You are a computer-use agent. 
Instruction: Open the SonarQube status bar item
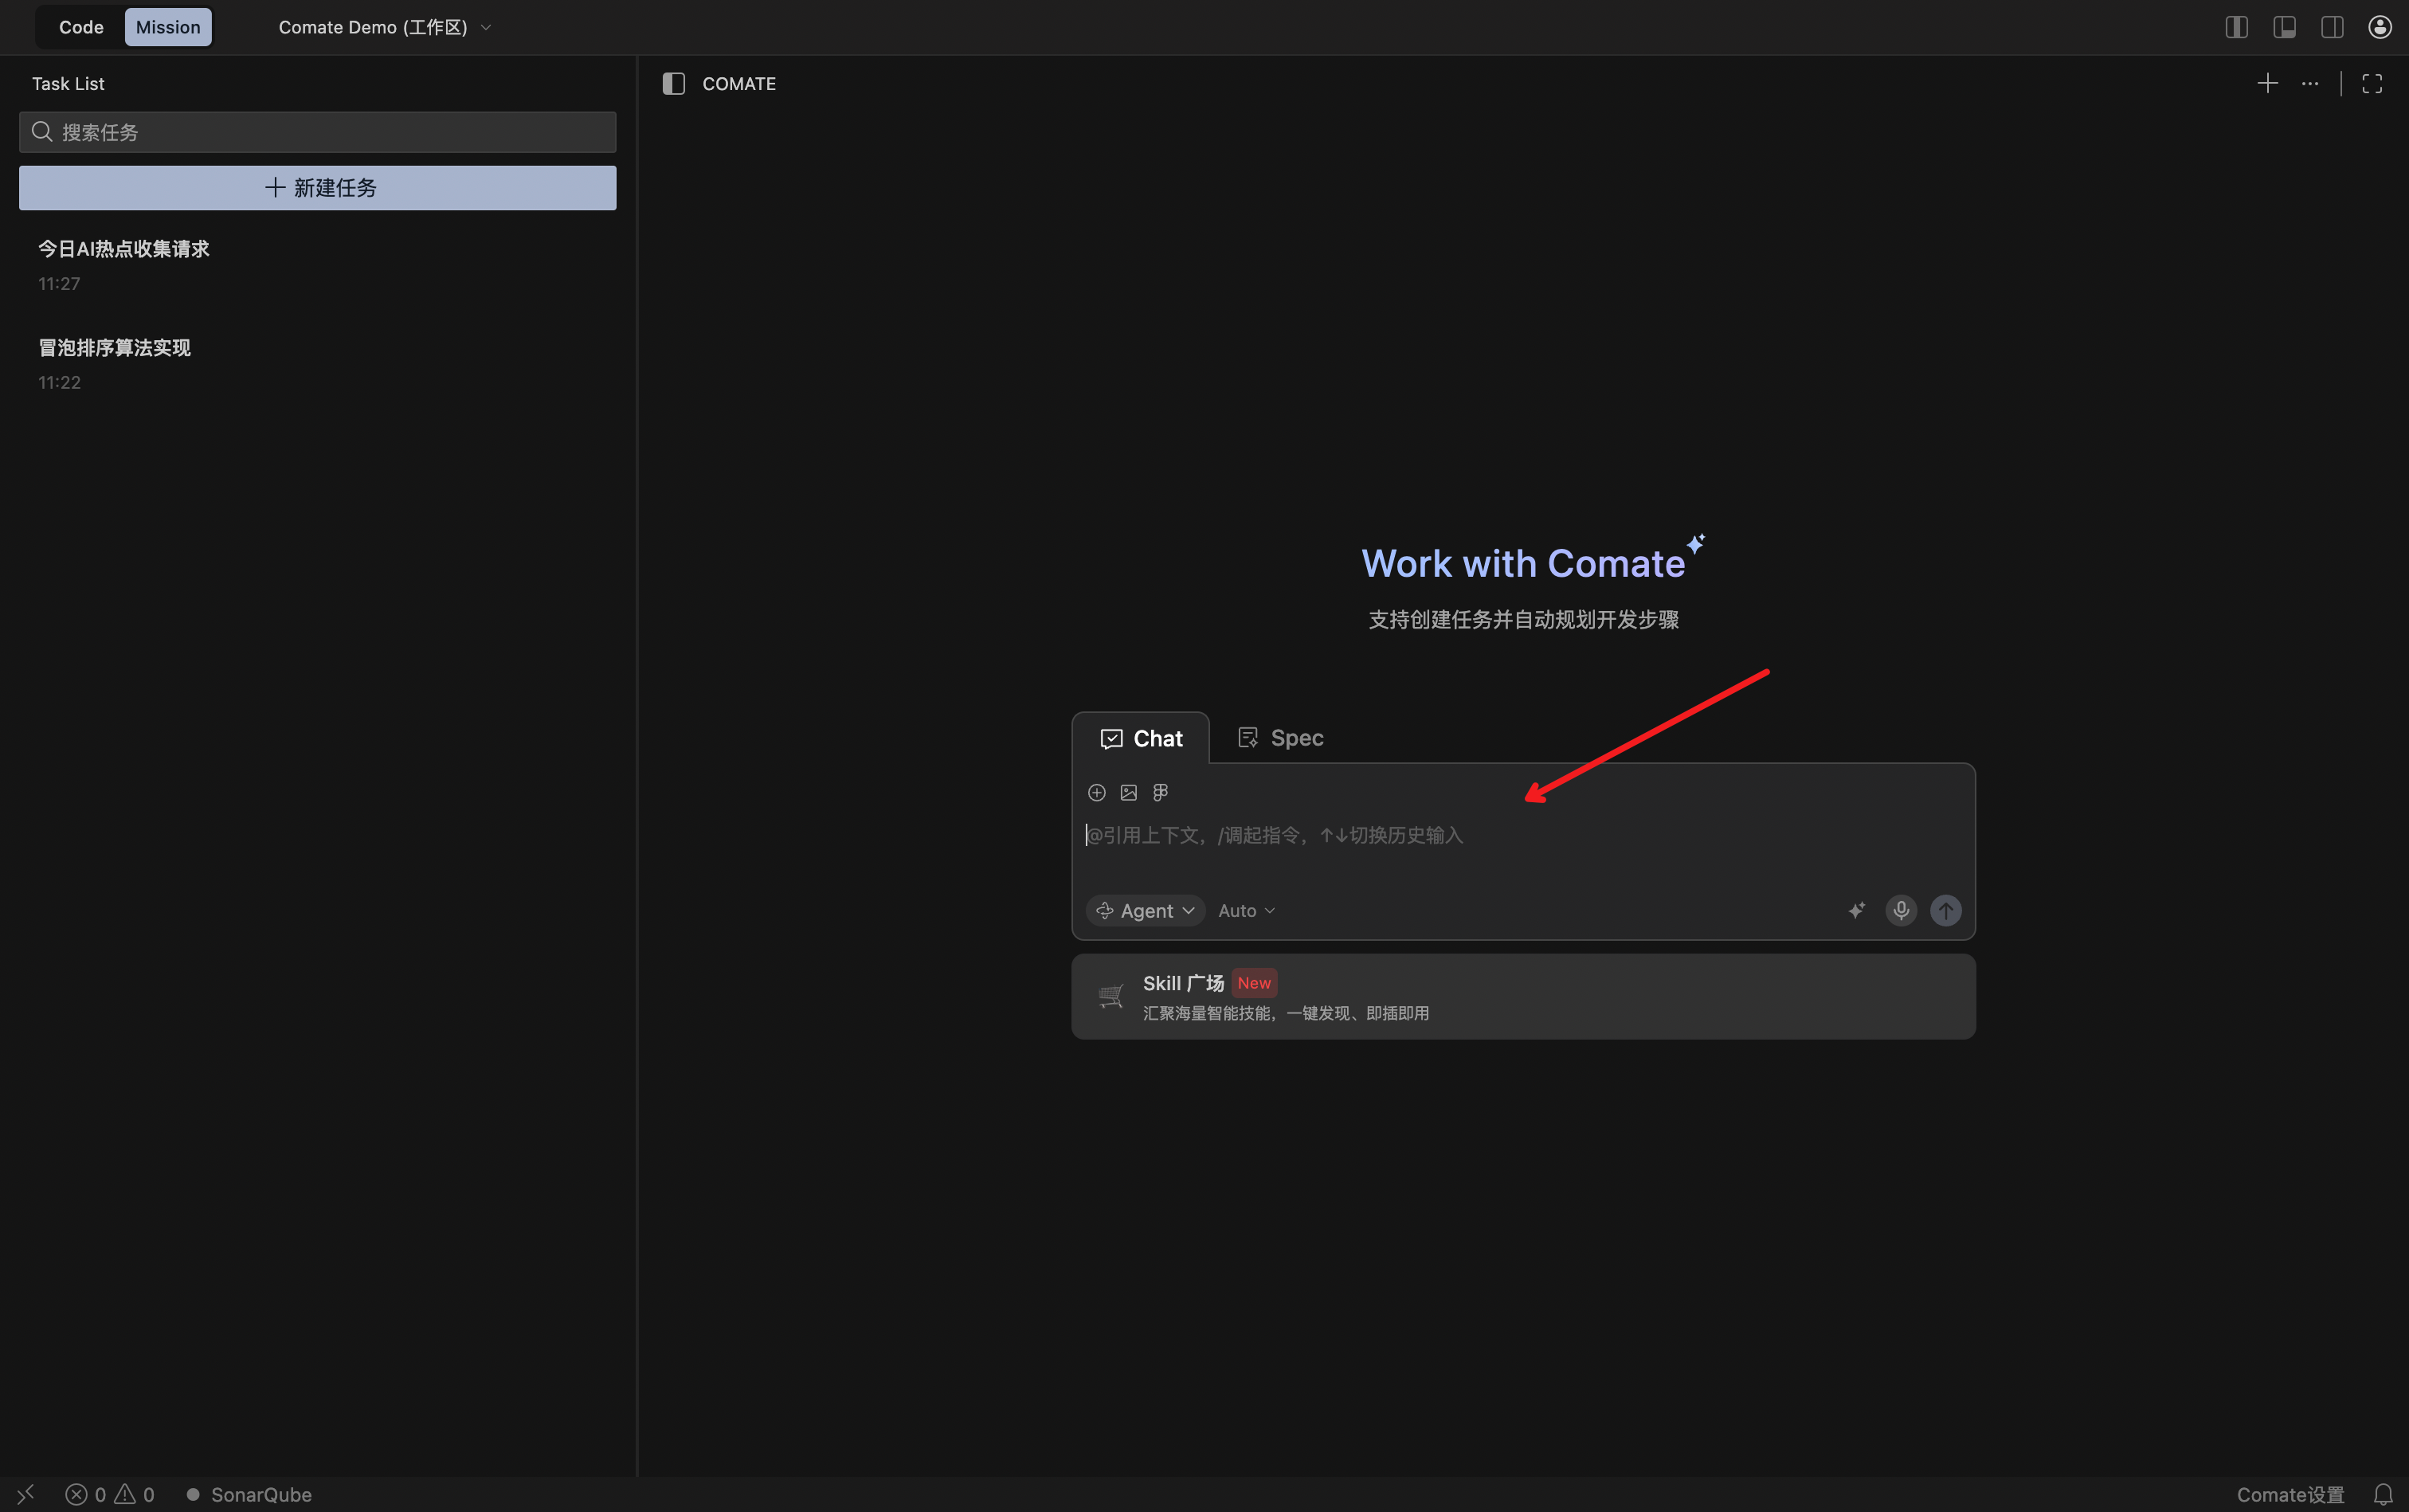[249, 1495]
